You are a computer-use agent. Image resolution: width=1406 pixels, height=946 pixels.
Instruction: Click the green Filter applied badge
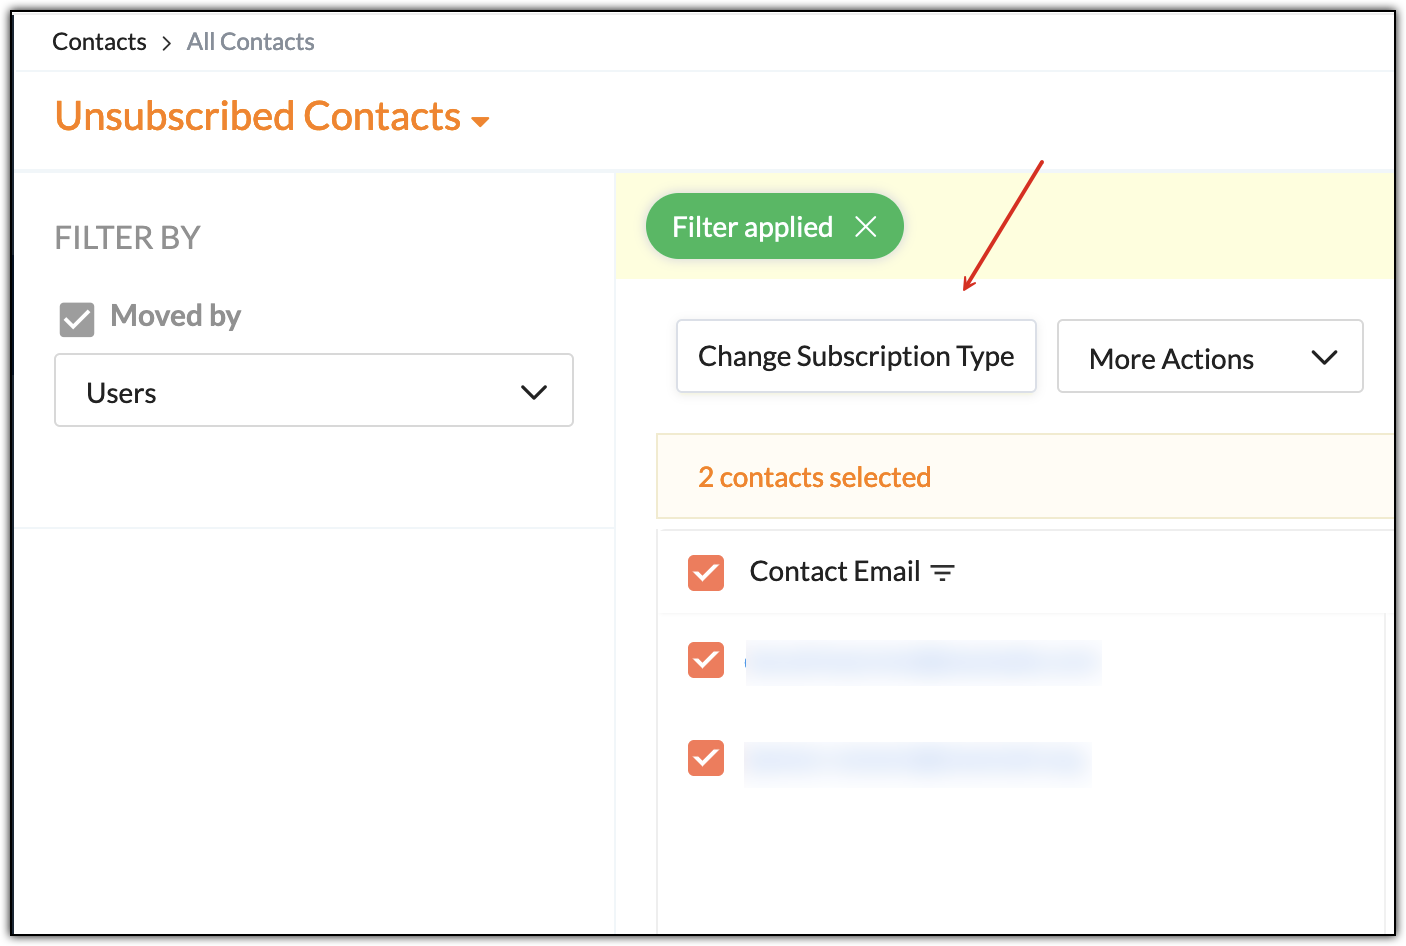[752, 227]
